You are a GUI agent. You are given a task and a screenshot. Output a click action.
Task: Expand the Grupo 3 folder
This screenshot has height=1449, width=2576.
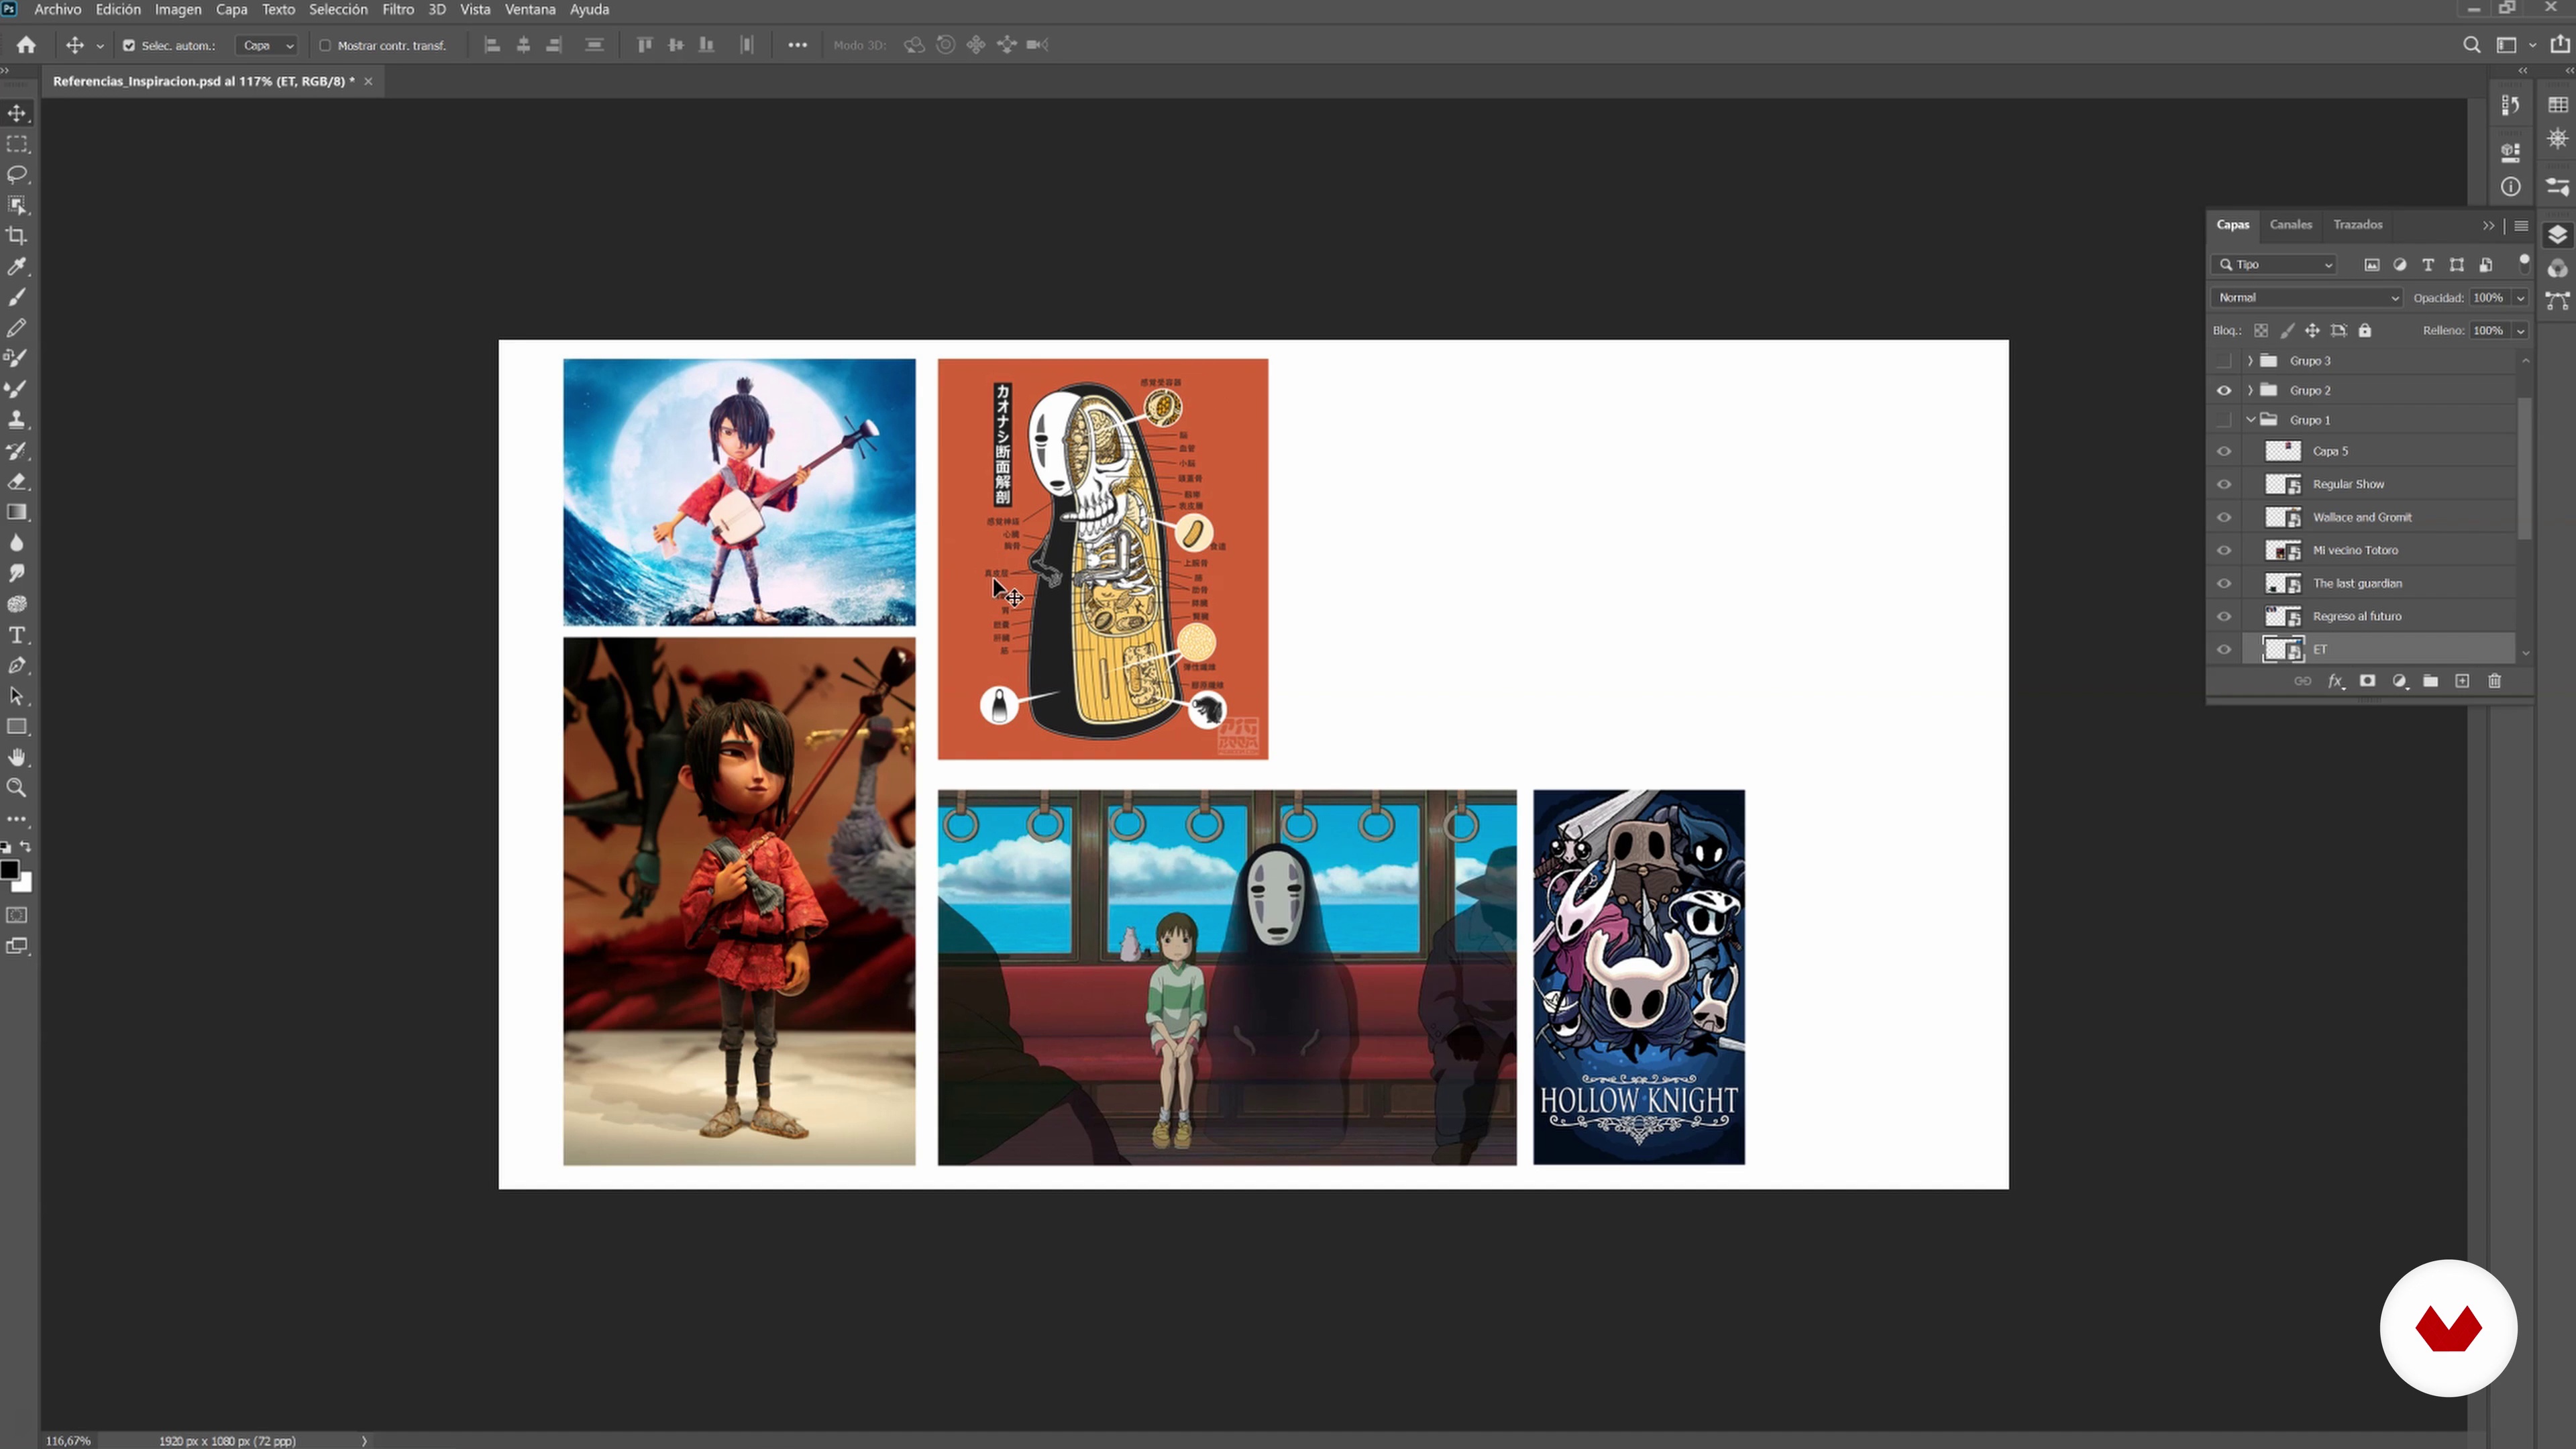pos(2250,360)
